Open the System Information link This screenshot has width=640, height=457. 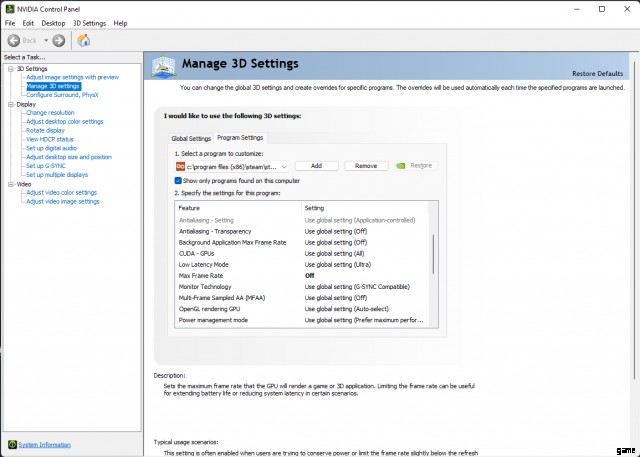point(44,444)
